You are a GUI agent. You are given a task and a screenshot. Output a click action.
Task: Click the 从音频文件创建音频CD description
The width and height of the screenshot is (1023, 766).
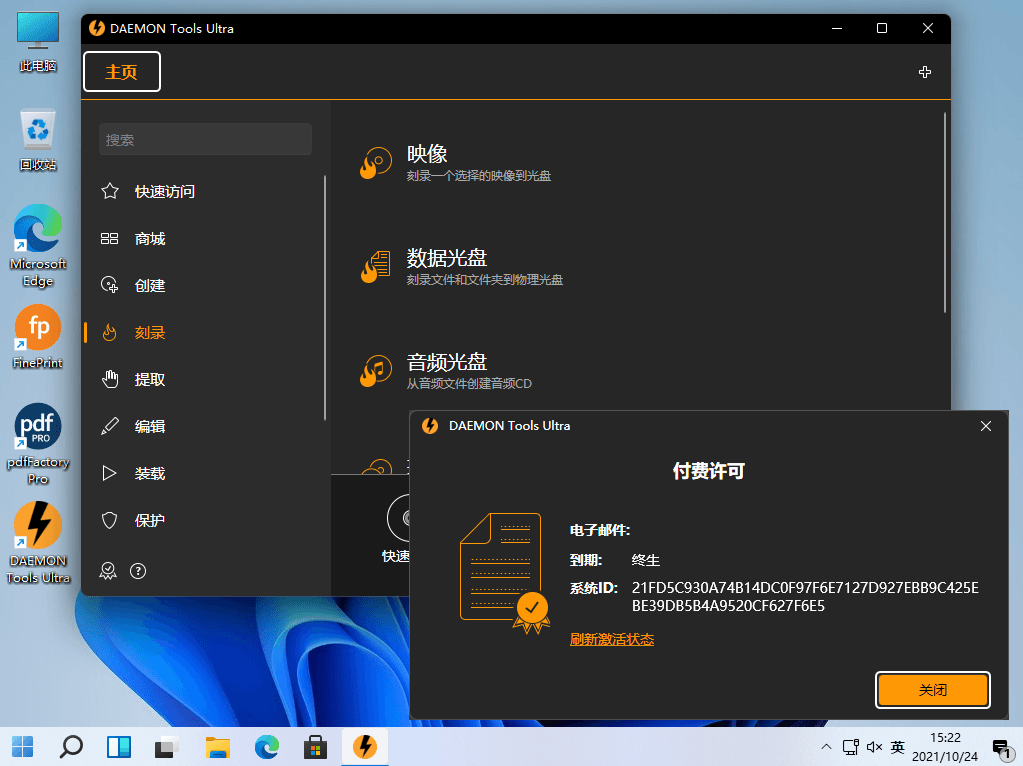[469, 384]
